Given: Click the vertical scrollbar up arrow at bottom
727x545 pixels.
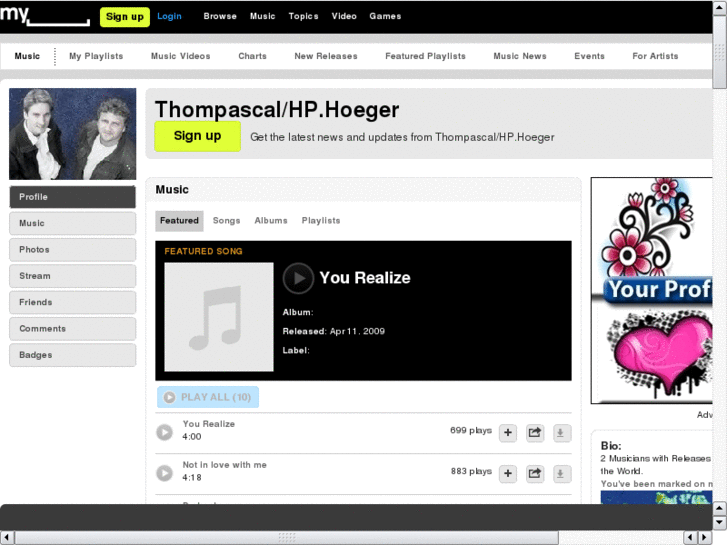Looking at the screenshot, I should coord(720,508).
